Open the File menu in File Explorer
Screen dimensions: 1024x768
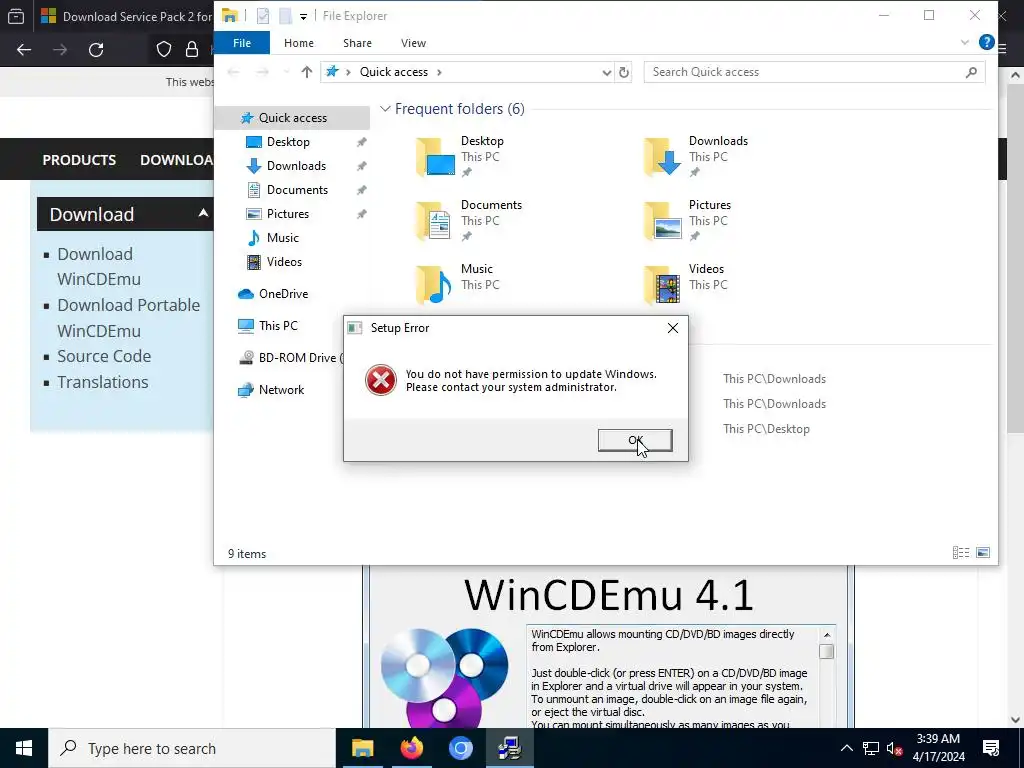coord(242,42)
